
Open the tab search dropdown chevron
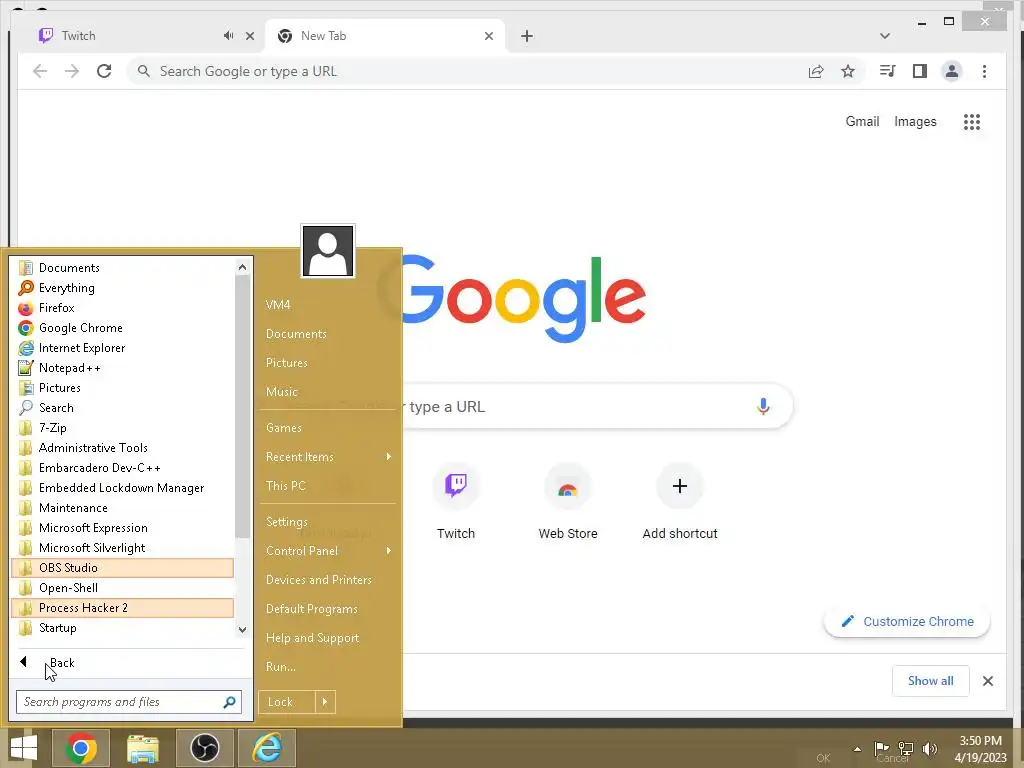click(x=885, y=36)
